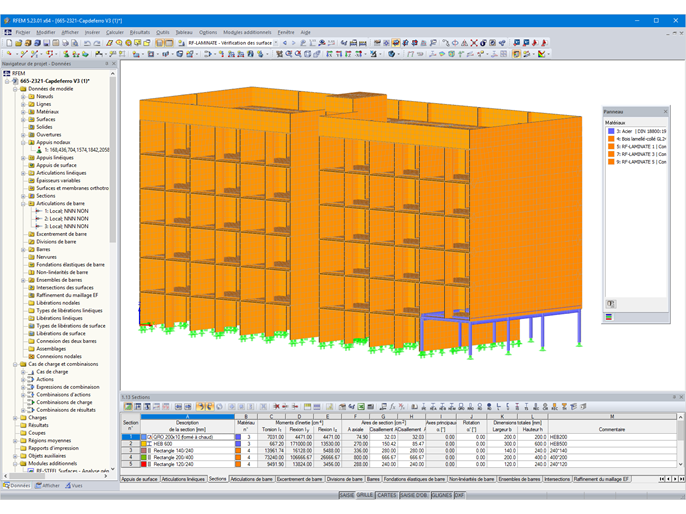Expand the Barres tree node
Screen dimensions: 686x514
[23, 249]
